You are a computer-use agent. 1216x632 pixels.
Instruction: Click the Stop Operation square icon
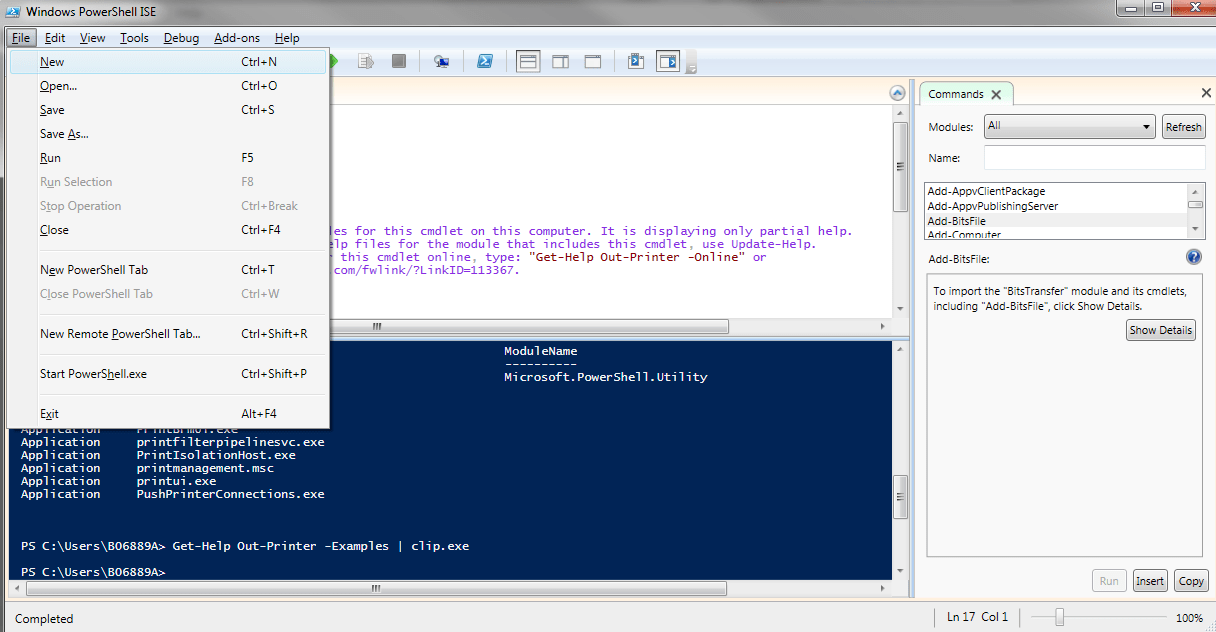(x=399, y=62)
